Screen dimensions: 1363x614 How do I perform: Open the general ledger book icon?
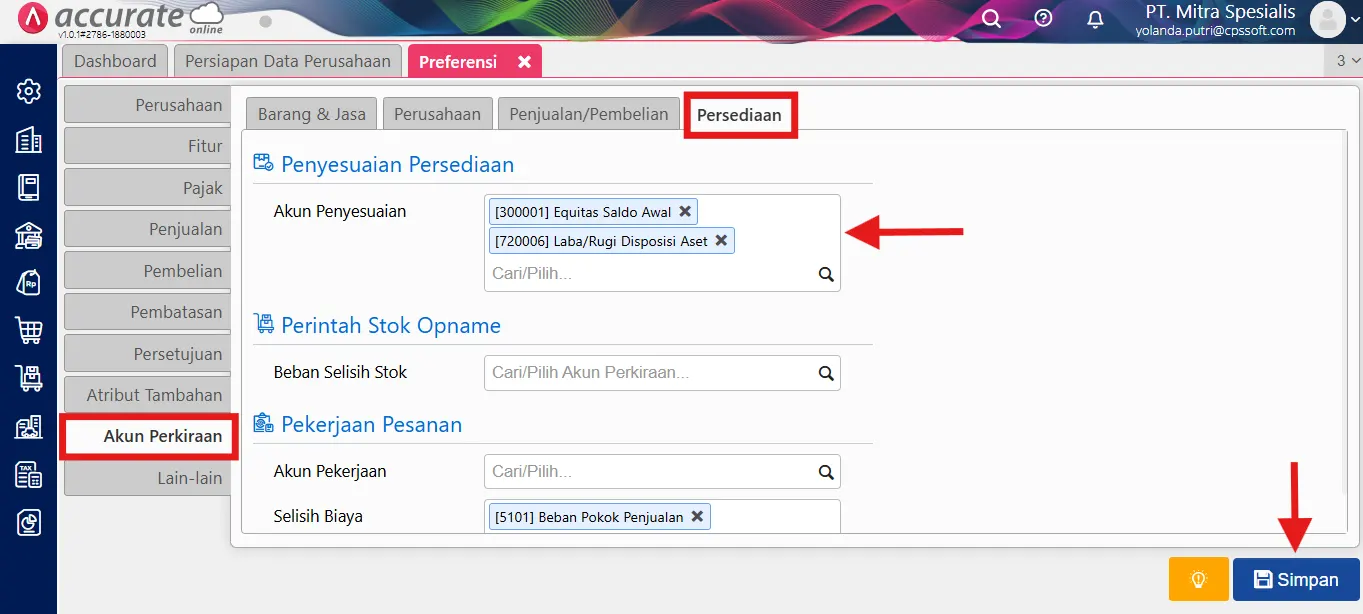[28, 187]
